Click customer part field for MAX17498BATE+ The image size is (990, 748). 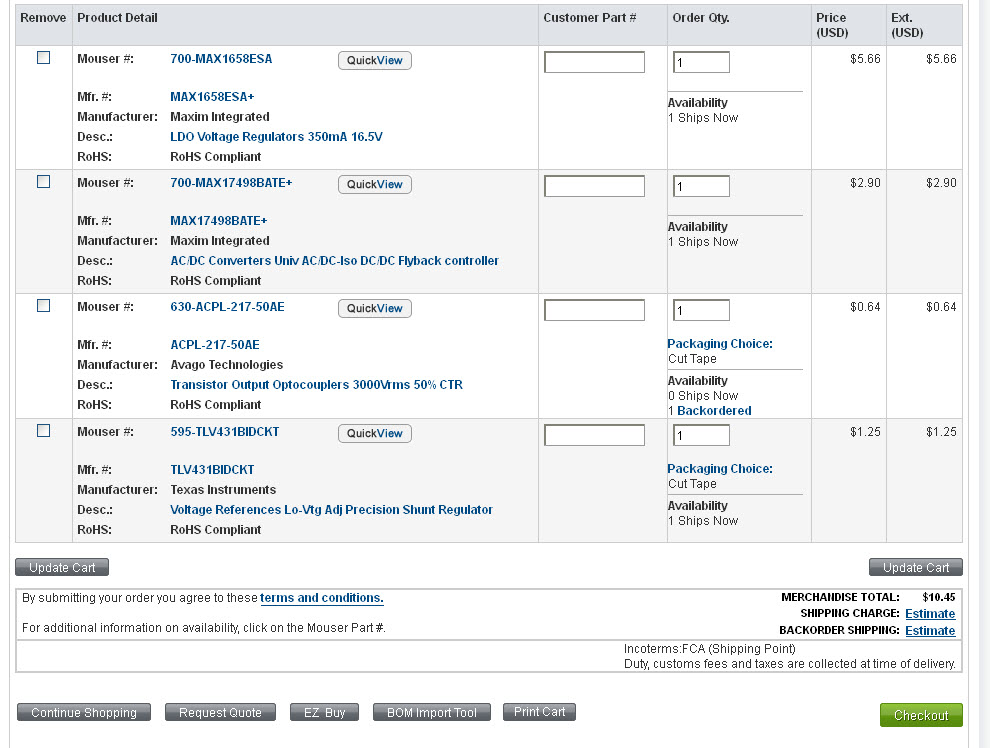point(594,186)
